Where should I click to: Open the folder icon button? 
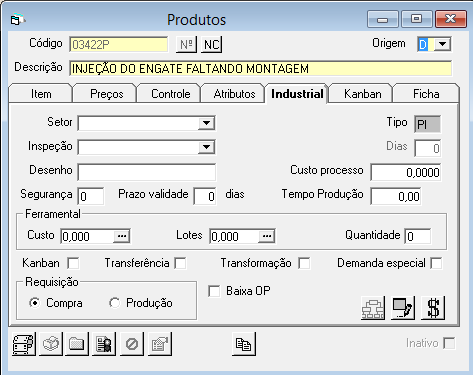point(77,344)
